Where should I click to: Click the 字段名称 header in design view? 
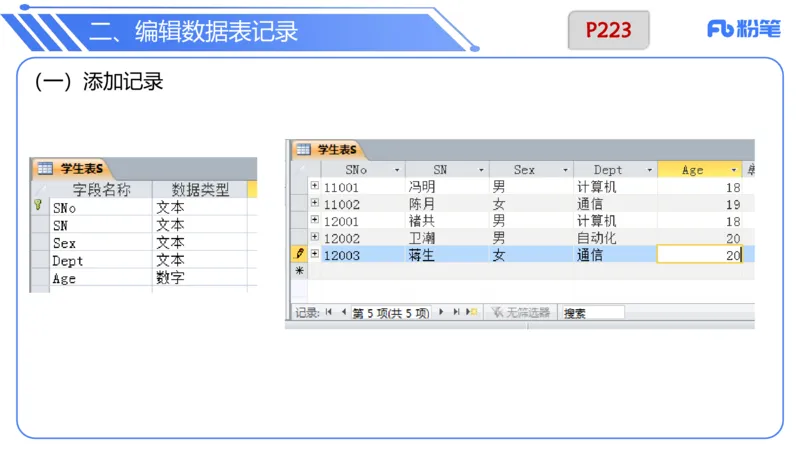pos(101,190)
